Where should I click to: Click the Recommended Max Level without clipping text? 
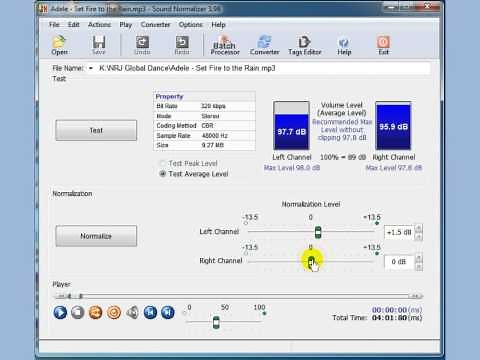[x=342, y=130]
